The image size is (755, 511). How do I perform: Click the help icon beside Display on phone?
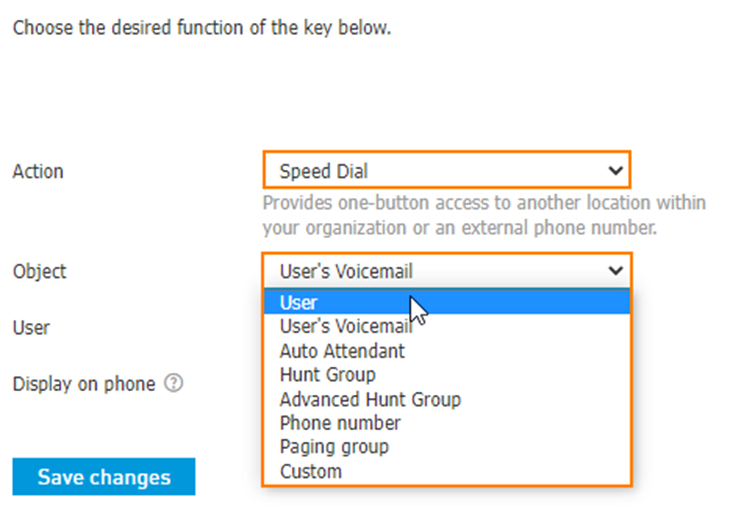(x=173, y=383)
